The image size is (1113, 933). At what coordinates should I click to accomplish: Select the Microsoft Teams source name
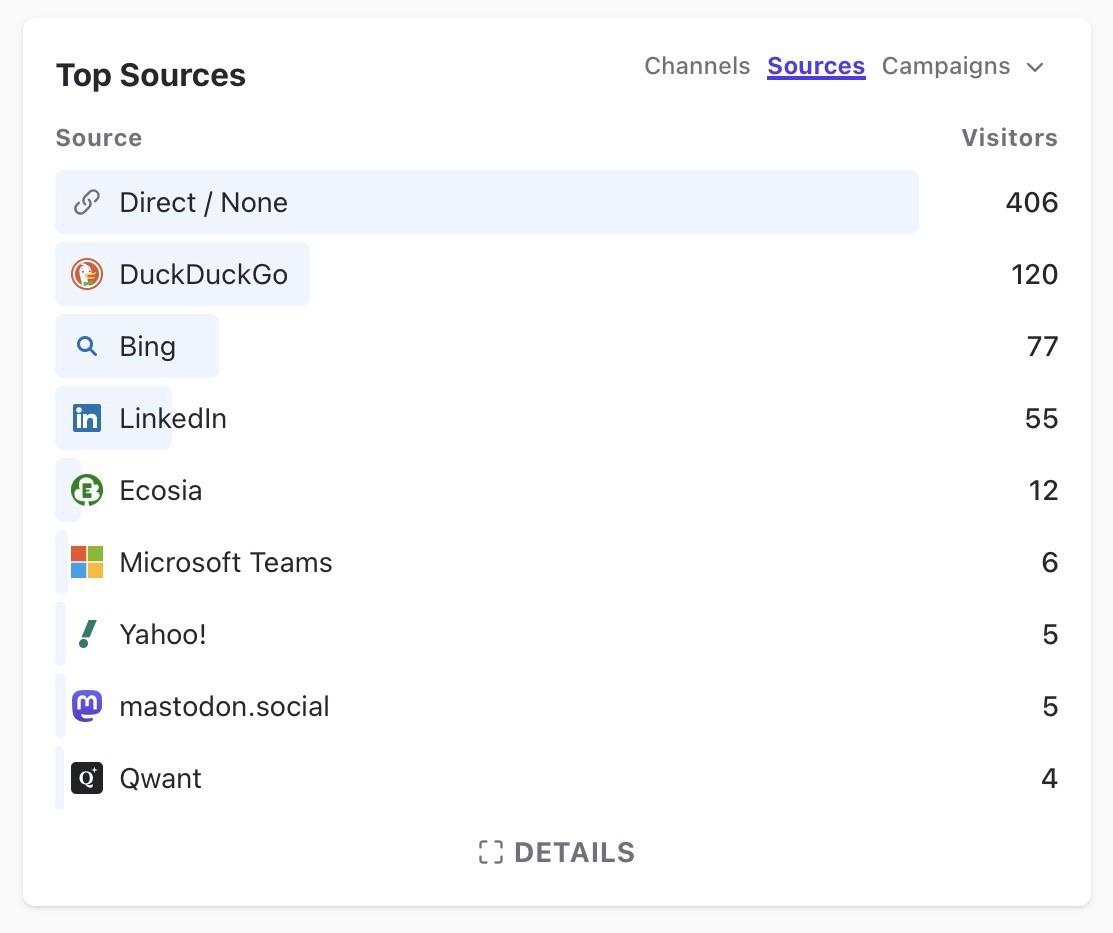pyautogui.click(x=226, y=563)
